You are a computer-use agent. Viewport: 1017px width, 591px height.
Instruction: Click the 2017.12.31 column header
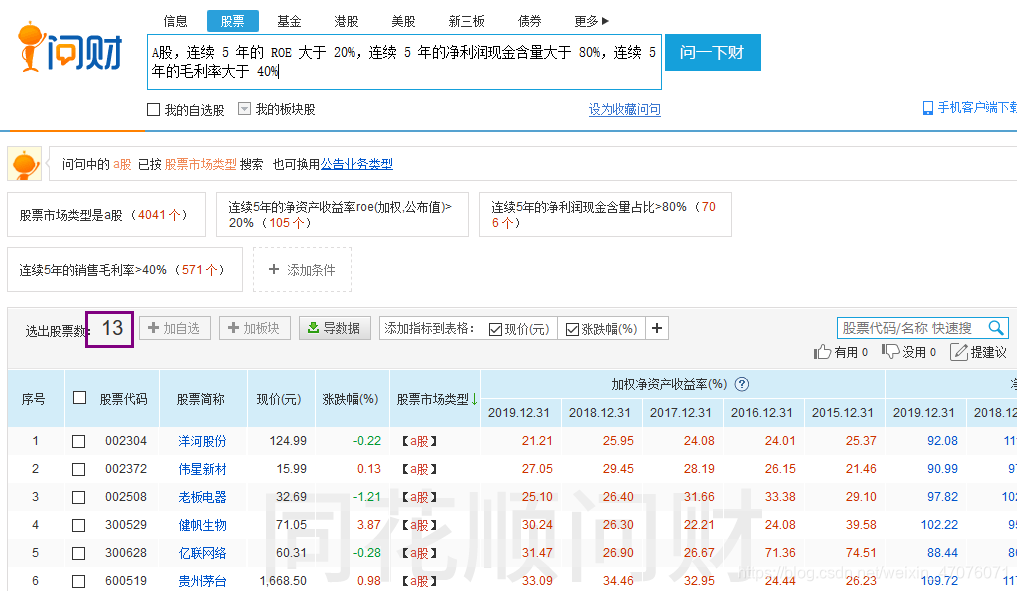pos(680,413)
